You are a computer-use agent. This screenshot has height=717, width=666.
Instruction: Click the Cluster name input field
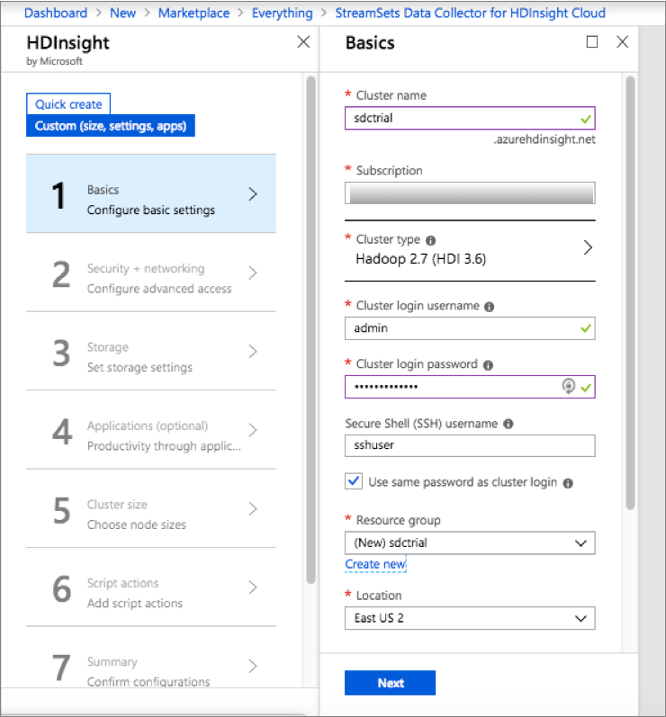click(x=460, y=117)
